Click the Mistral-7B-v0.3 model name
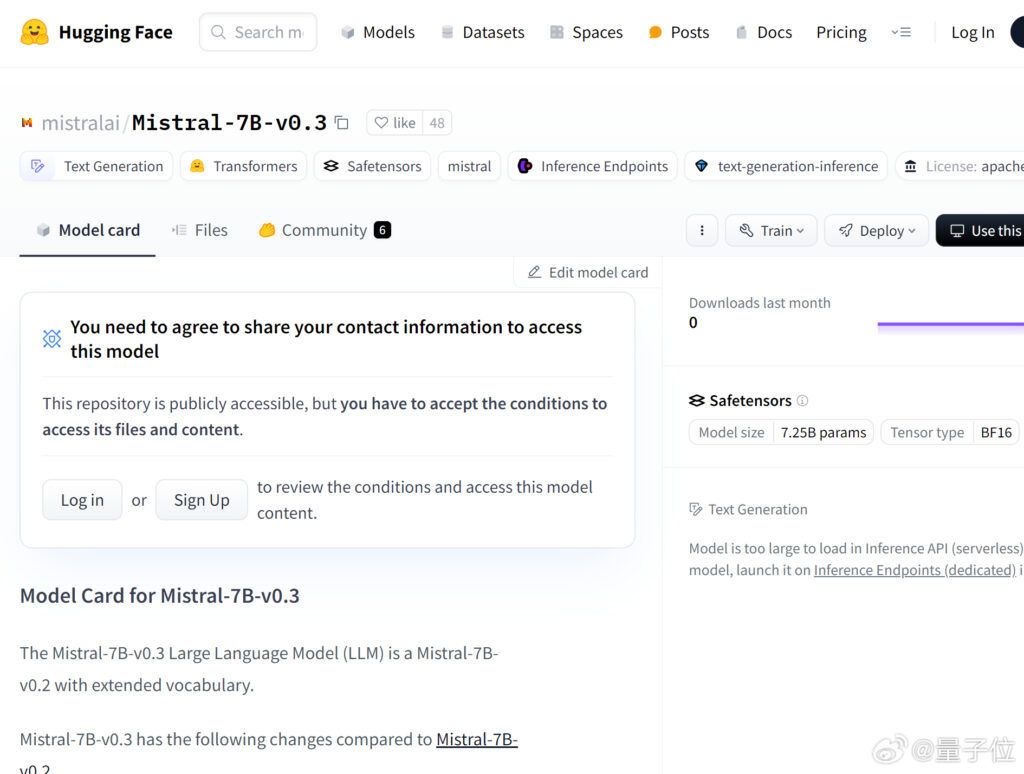Viewport: 1024px width, 774px height. (x=229, y=123)
